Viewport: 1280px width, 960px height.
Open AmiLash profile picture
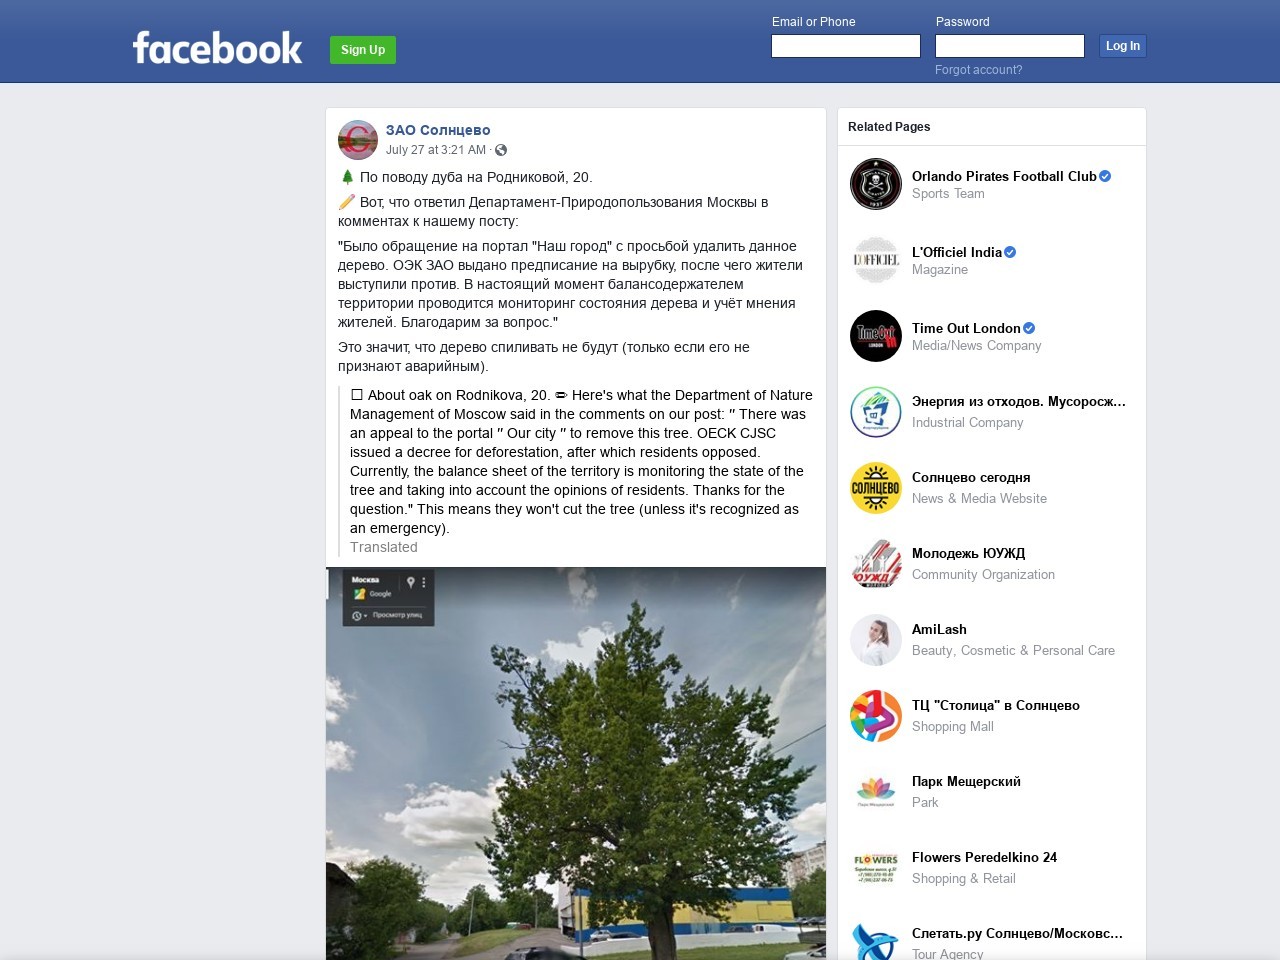pyautogui.click(x=876, y=640)
